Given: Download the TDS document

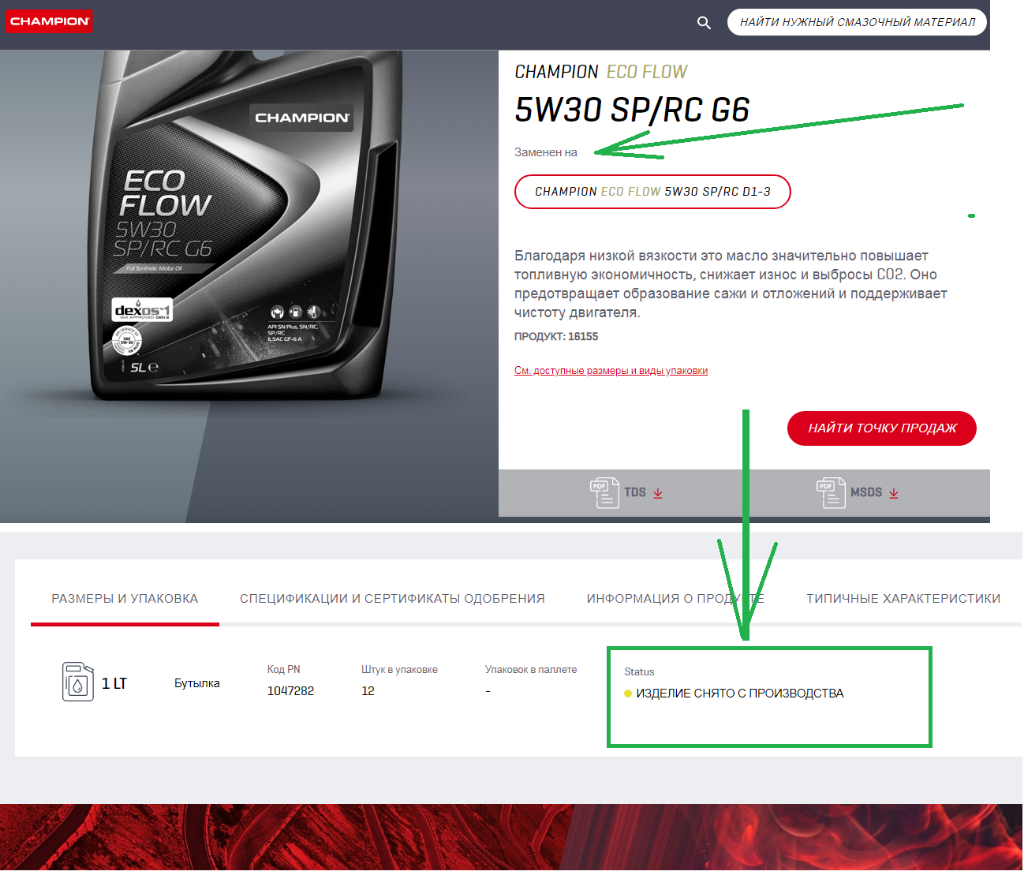Looking at the screenshot, I should [626, 492].
